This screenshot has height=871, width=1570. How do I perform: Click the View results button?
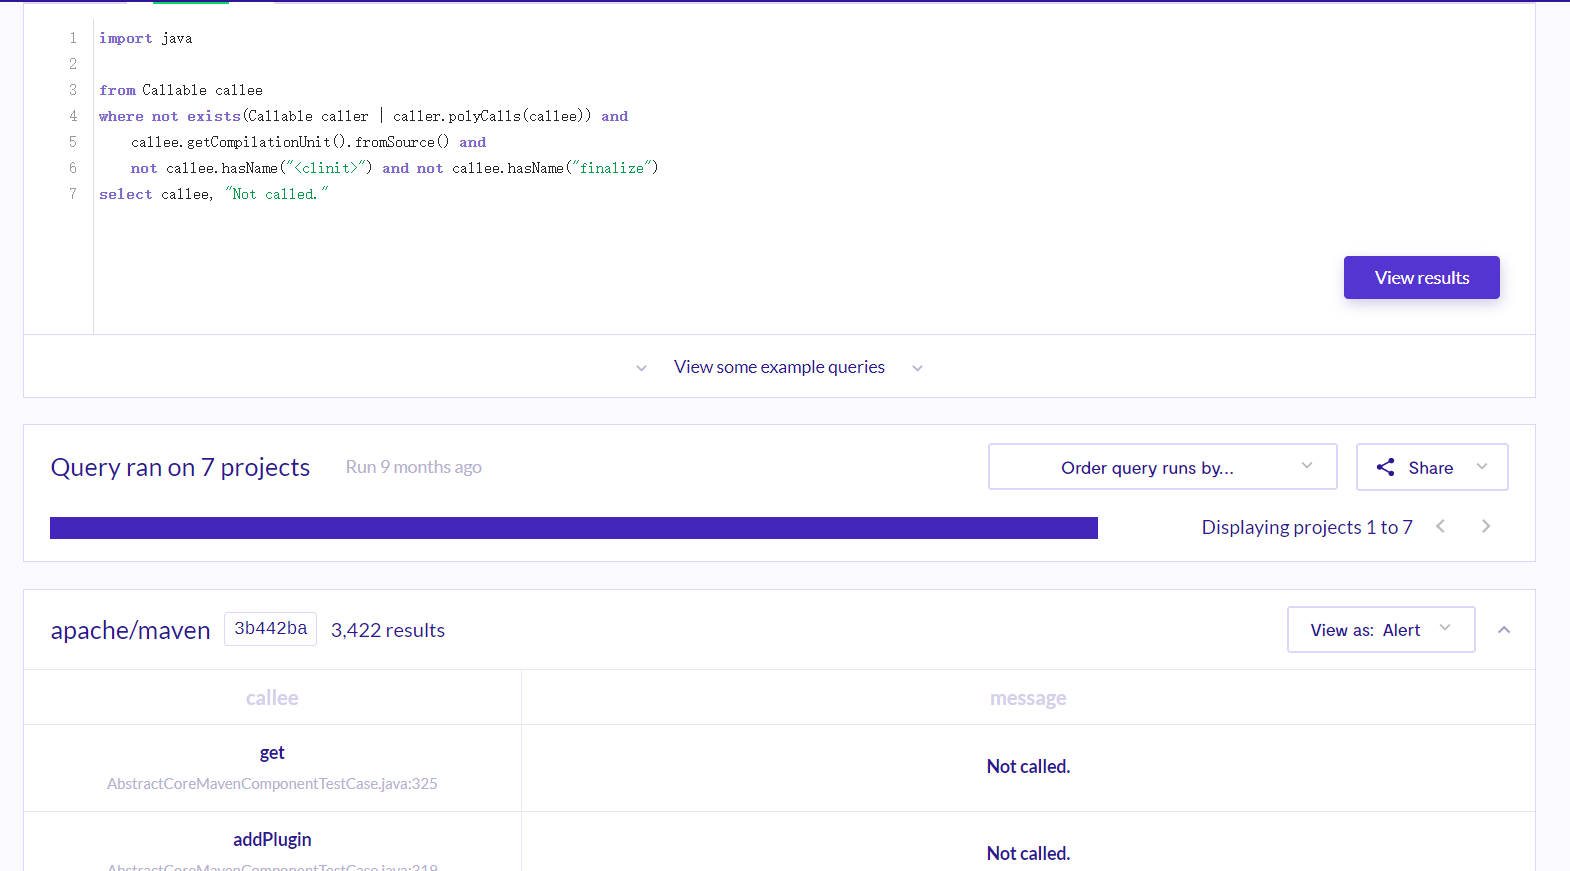[1421, 277]
